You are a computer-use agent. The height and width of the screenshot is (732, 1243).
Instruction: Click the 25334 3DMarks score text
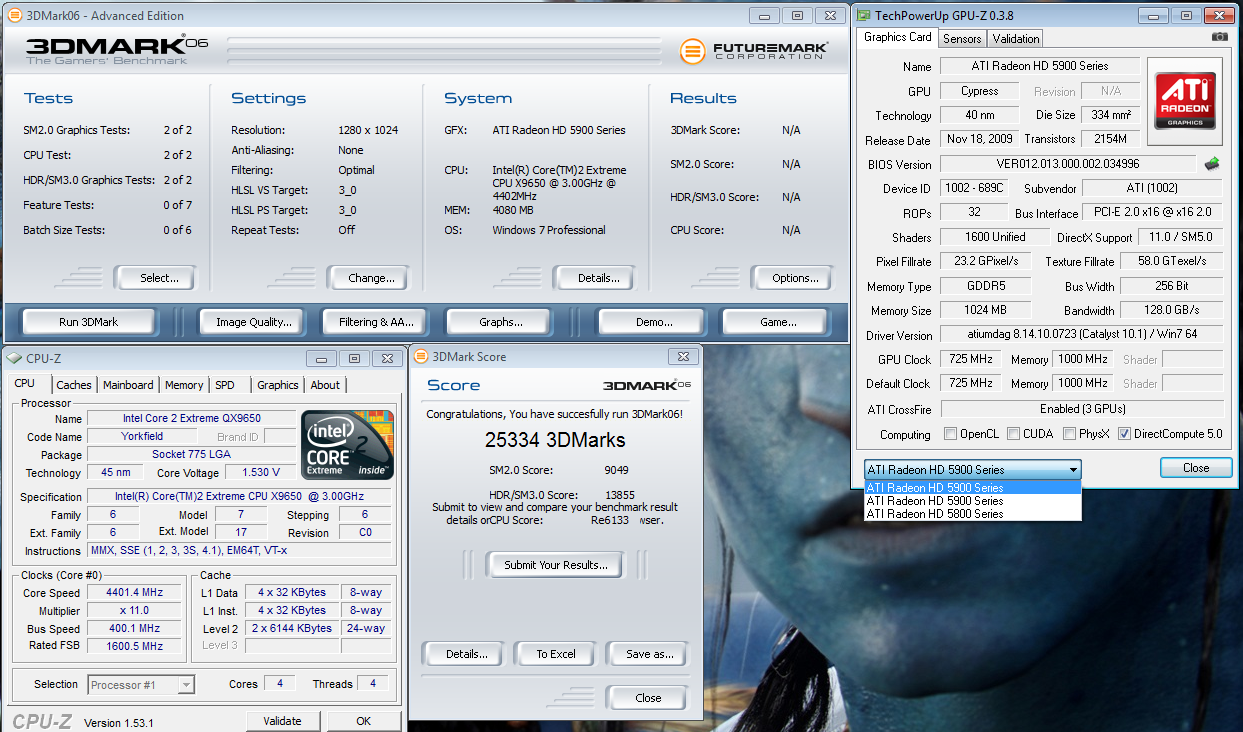coord(554,440)
